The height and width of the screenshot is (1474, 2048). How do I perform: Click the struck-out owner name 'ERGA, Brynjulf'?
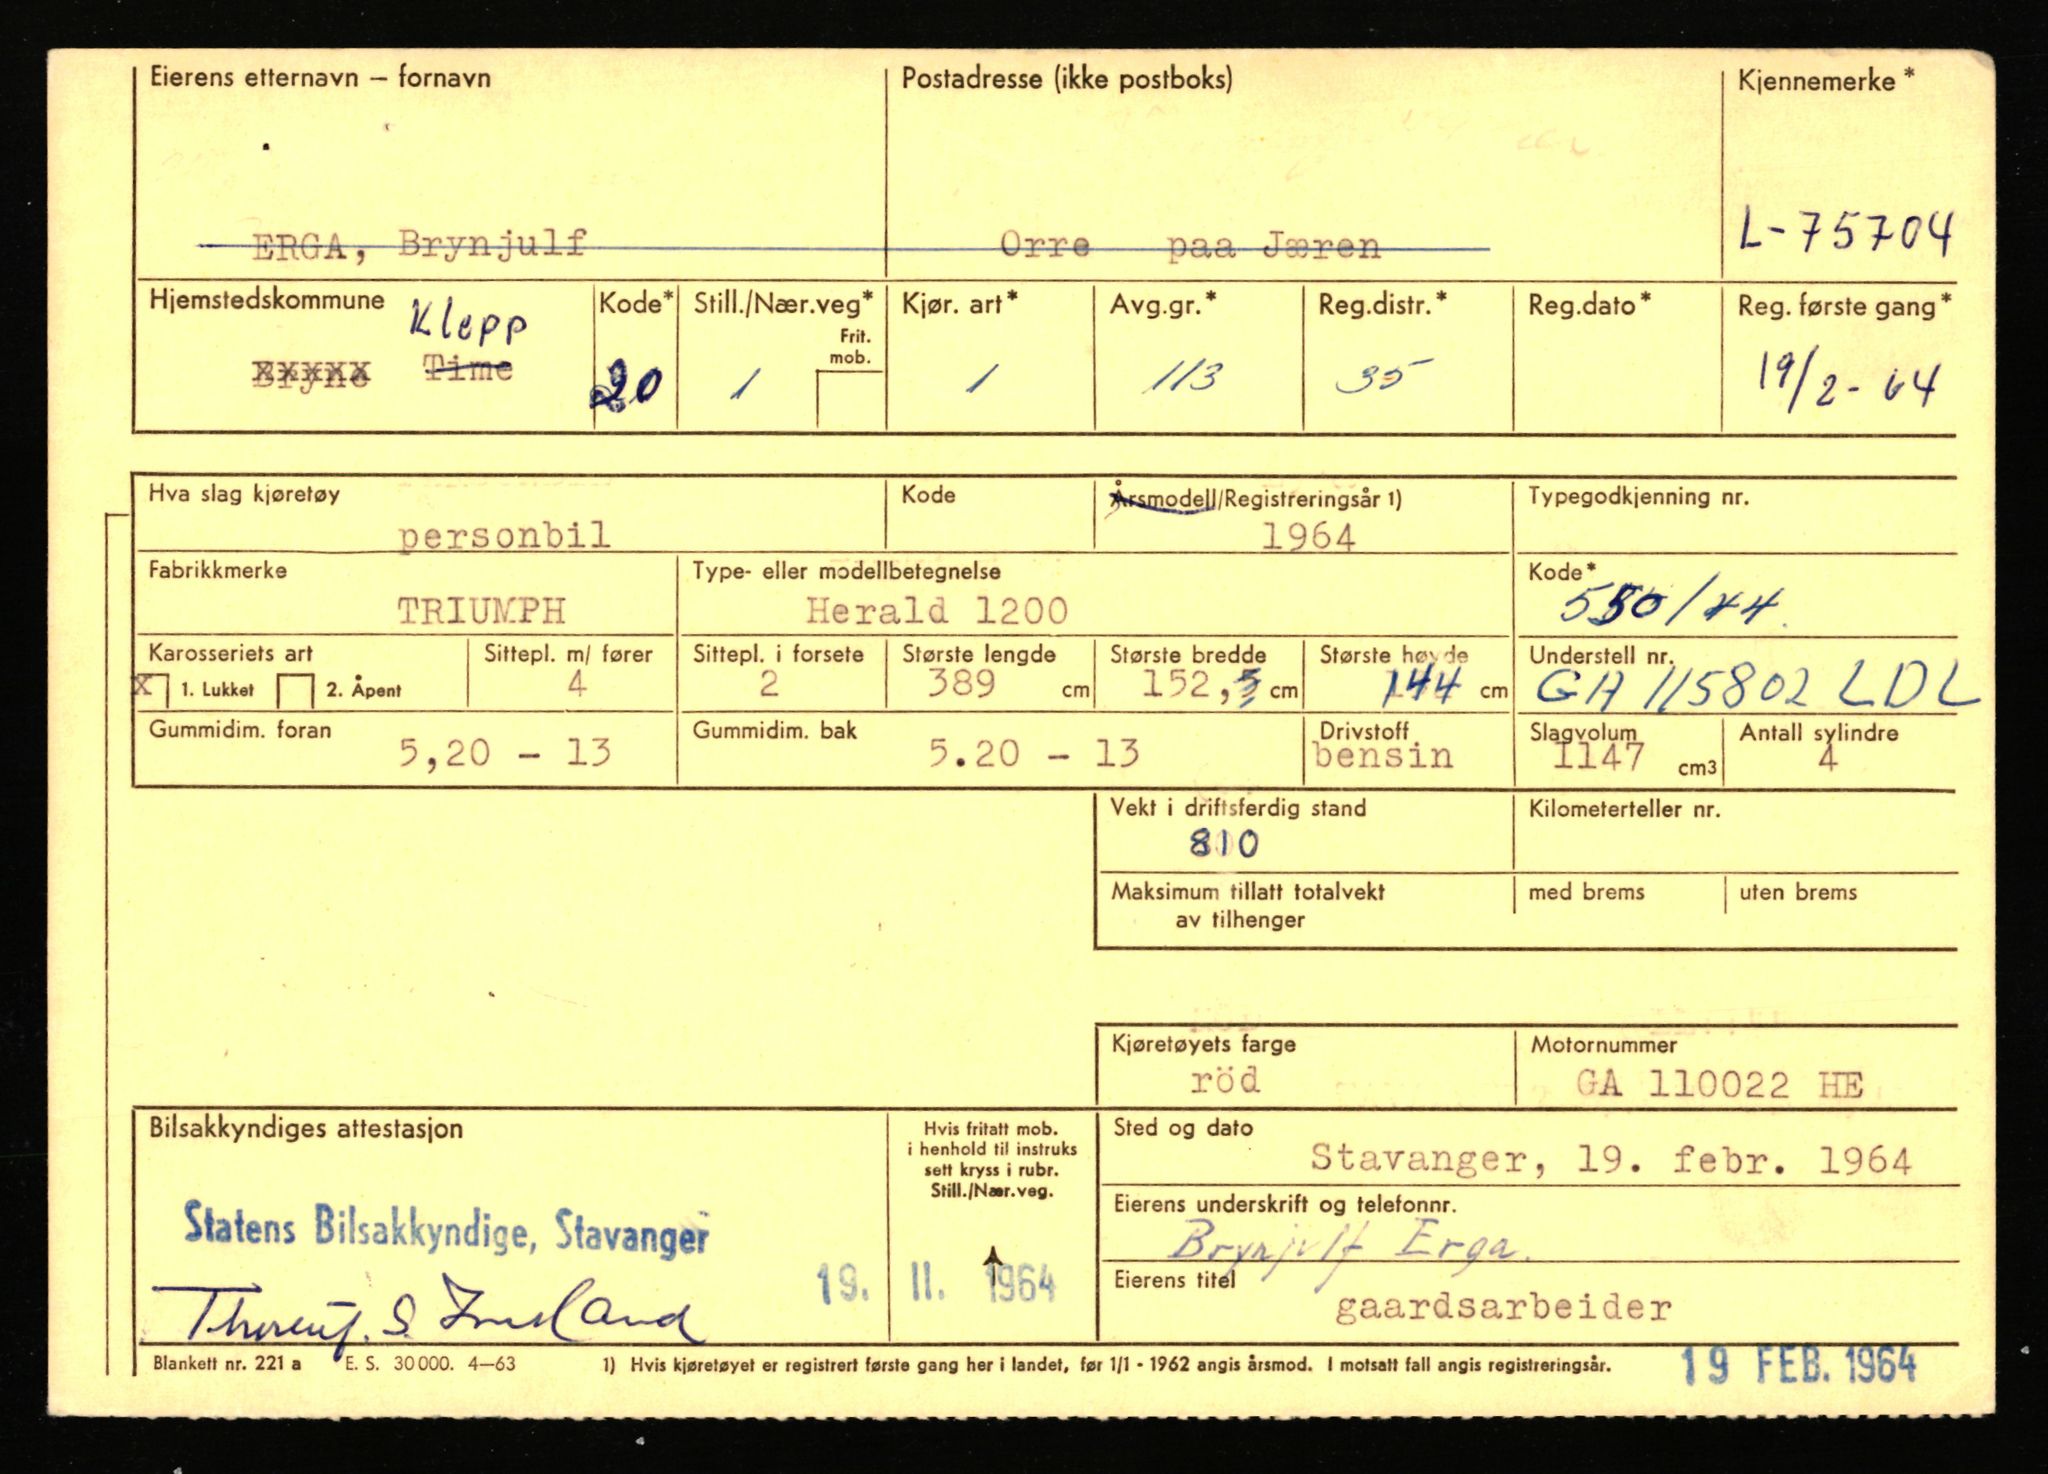pos(418,245)
